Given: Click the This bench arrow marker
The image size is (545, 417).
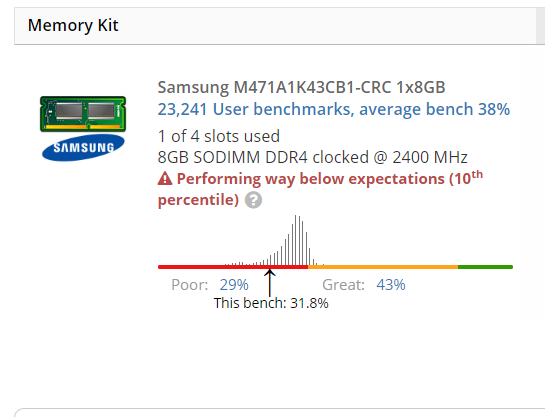Looking at the screenshot, I should [269, 282].
